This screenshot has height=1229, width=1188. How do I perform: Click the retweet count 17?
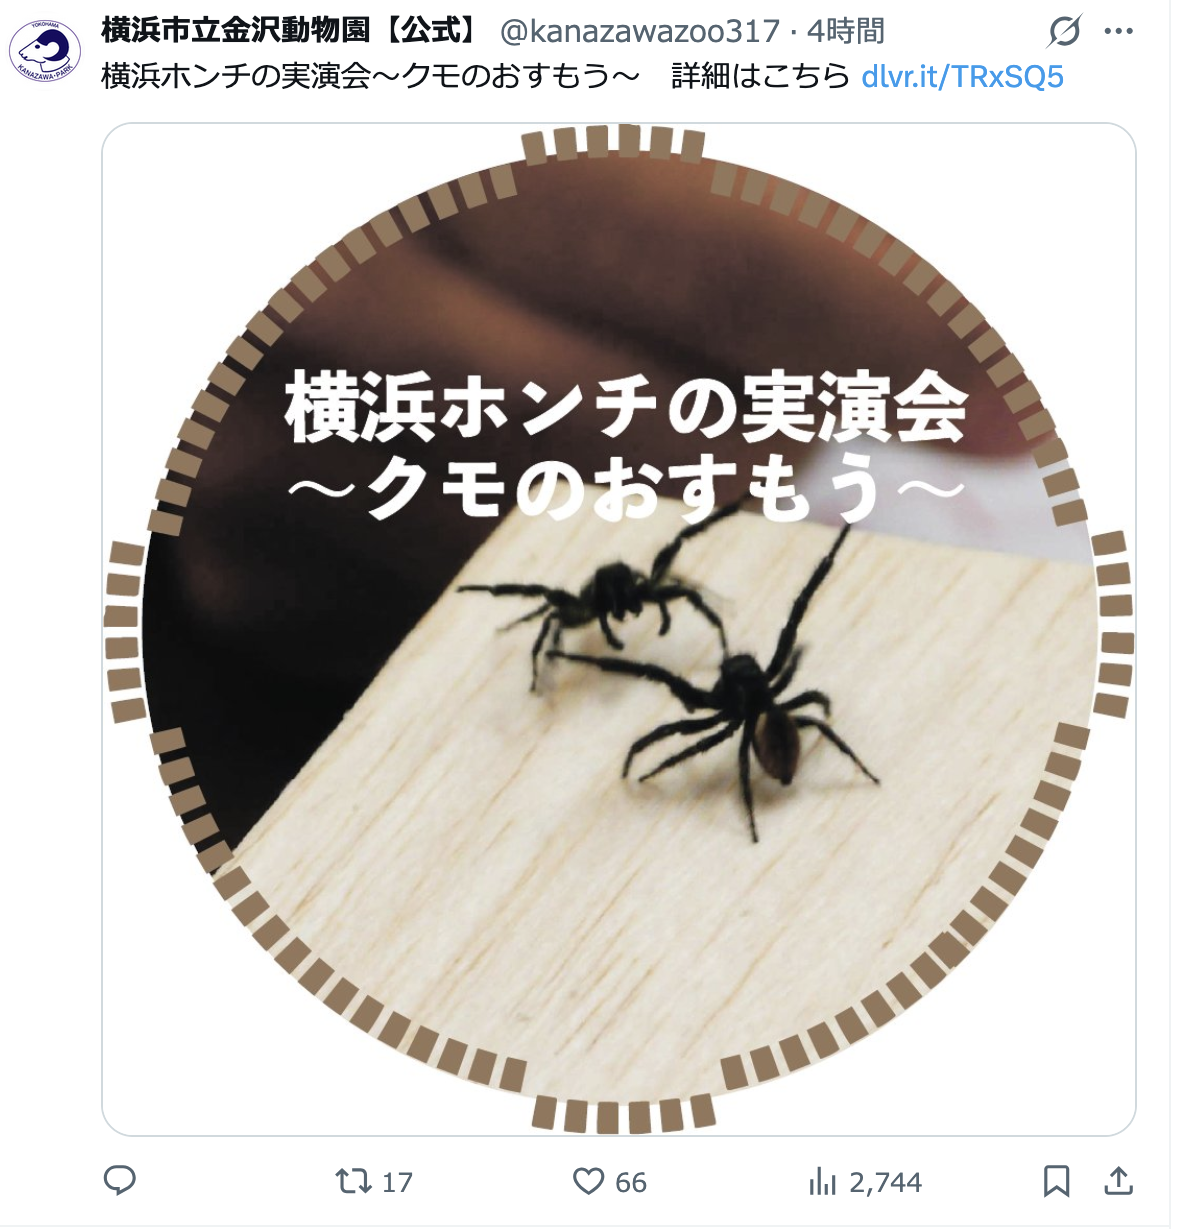tap(397, 1182)
